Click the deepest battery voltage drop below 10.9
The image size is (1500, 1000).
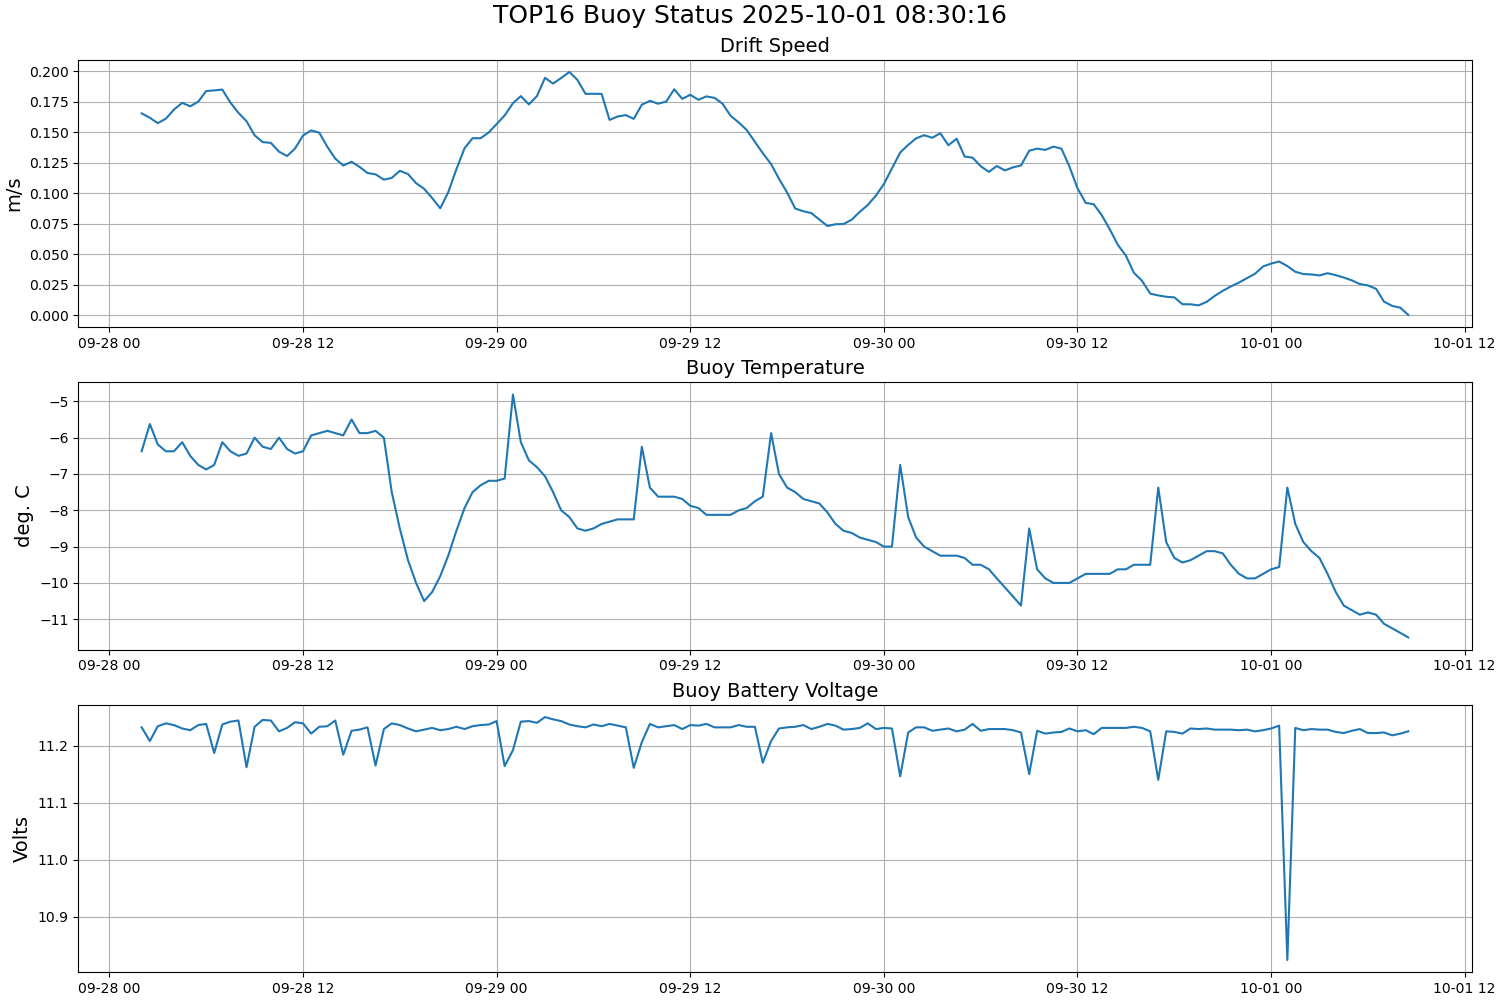(1287, 959)
